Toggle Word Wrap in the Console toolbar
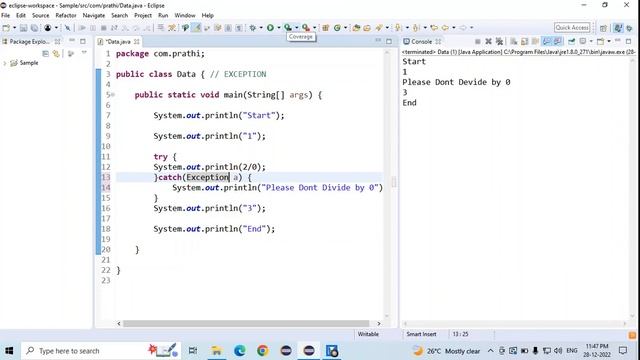The image size is (640, 360). click(535, 41)
